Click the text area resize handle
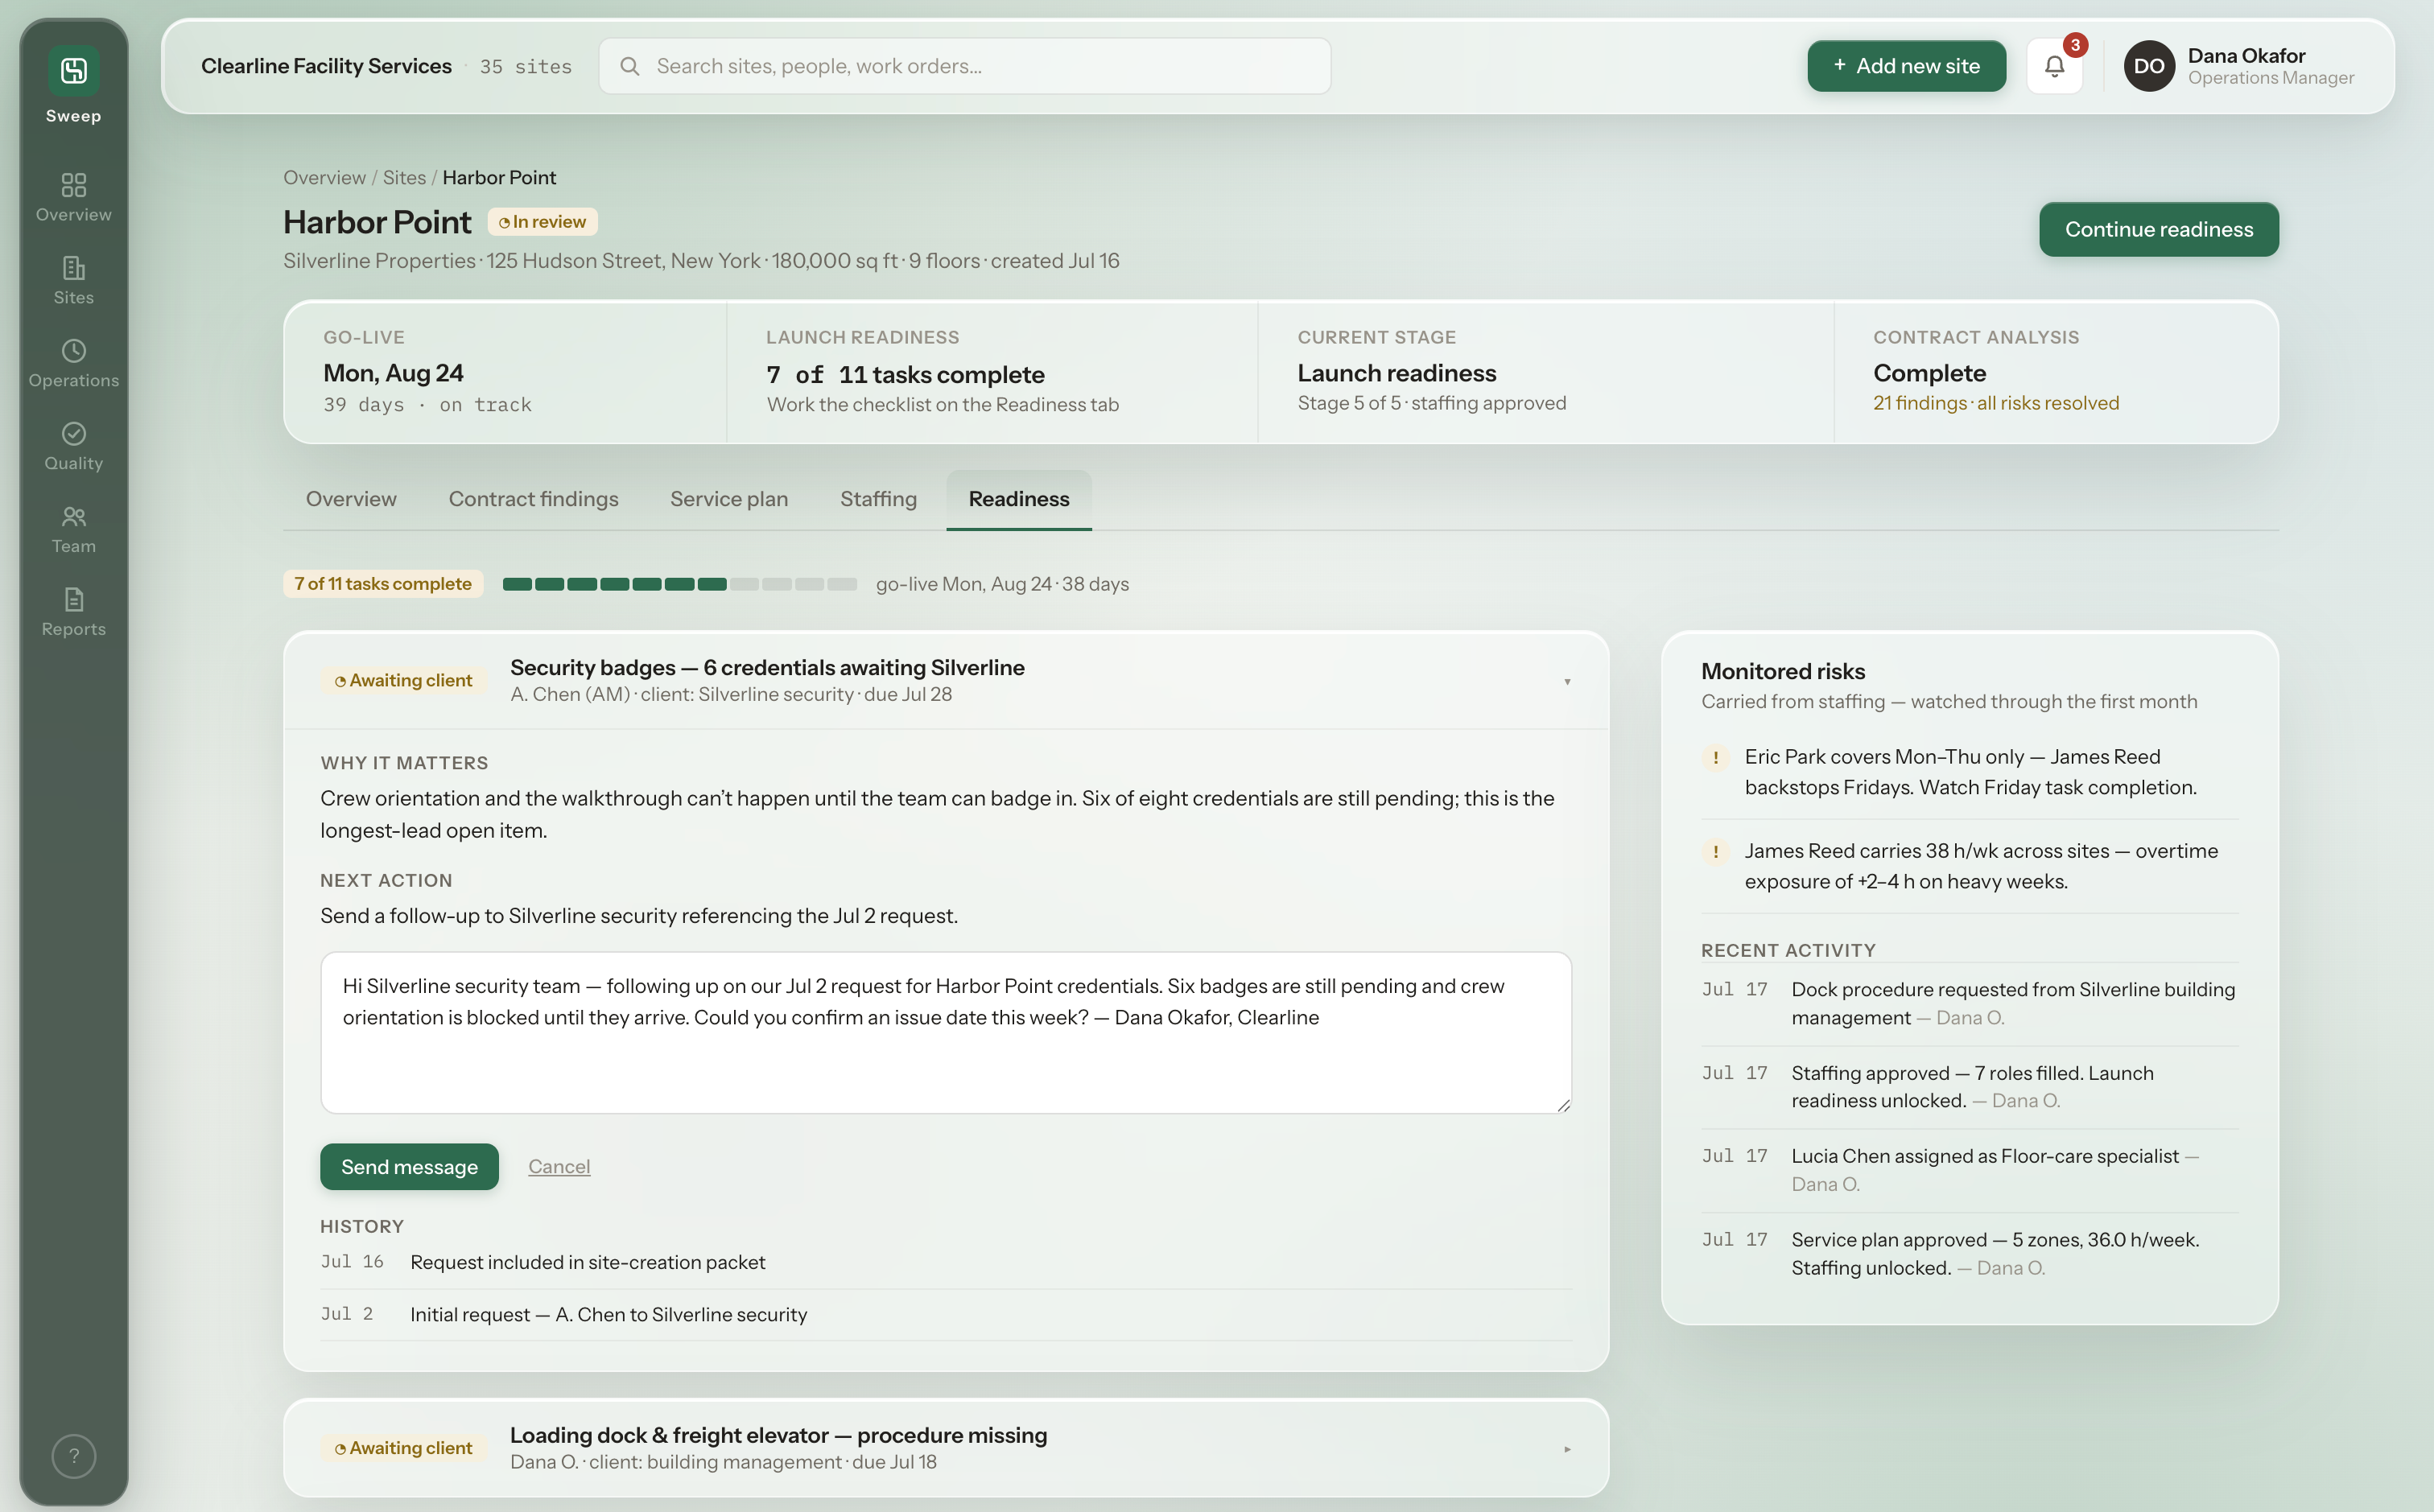Screen dimensions: 2434x1512 point(1563,1105)
